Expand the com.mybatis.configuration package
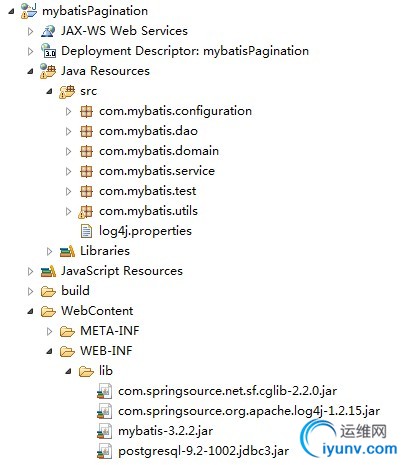Viewport: 403px width, 465px height. pos(69,111)
